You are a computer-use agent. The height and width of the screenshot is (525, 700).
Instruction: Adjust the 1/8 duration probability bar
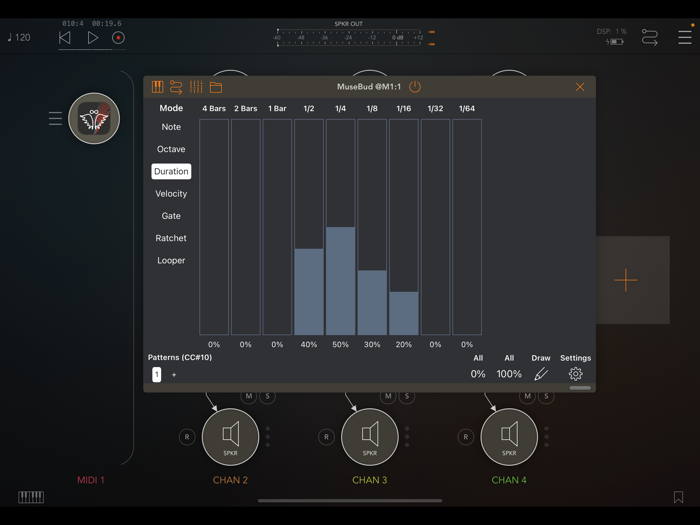(372, 227)
